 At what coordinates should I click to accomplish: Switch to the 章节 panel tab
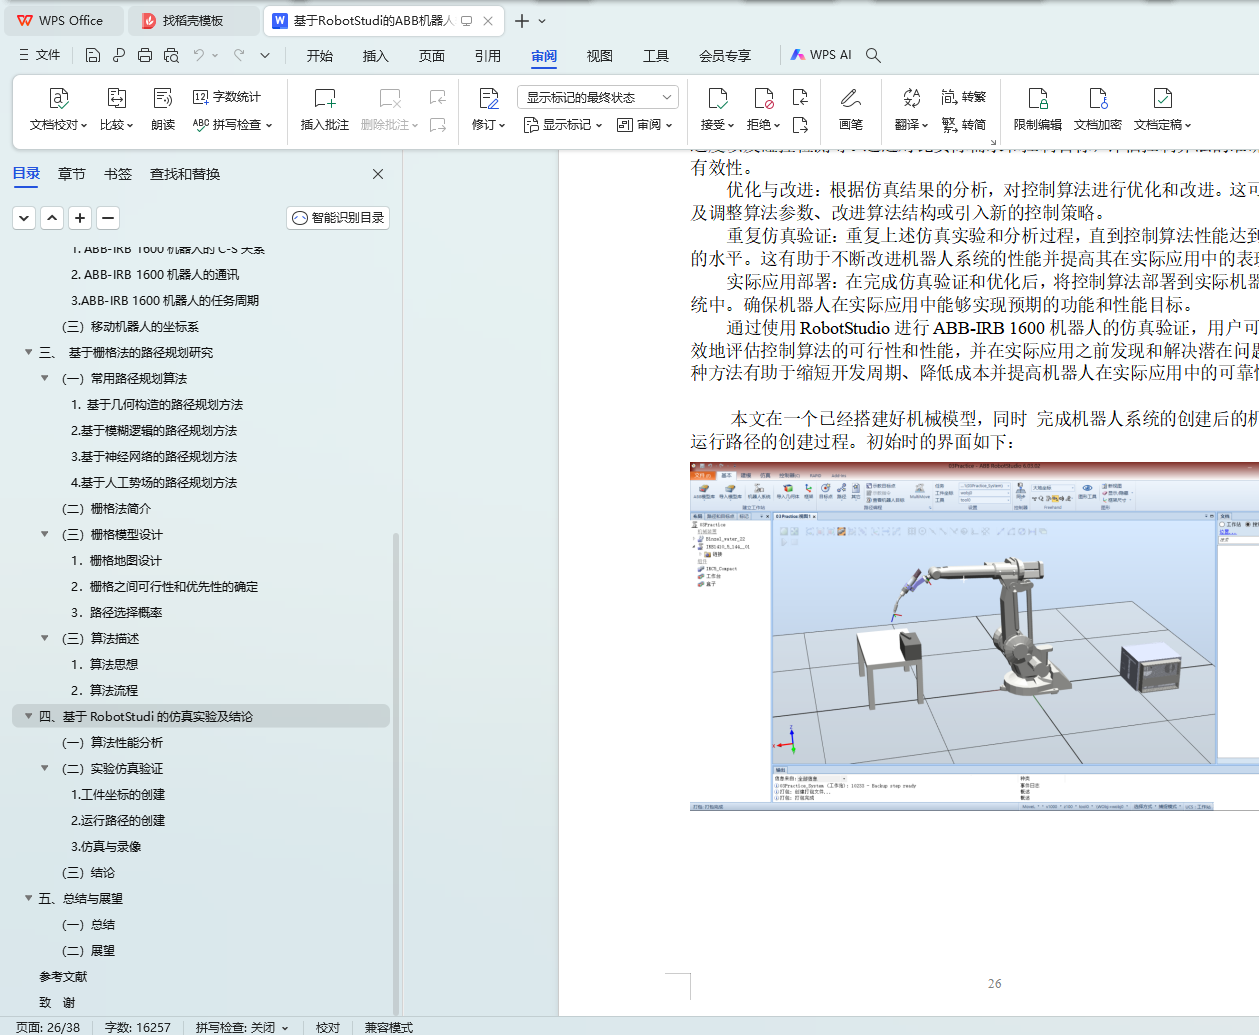72,174
